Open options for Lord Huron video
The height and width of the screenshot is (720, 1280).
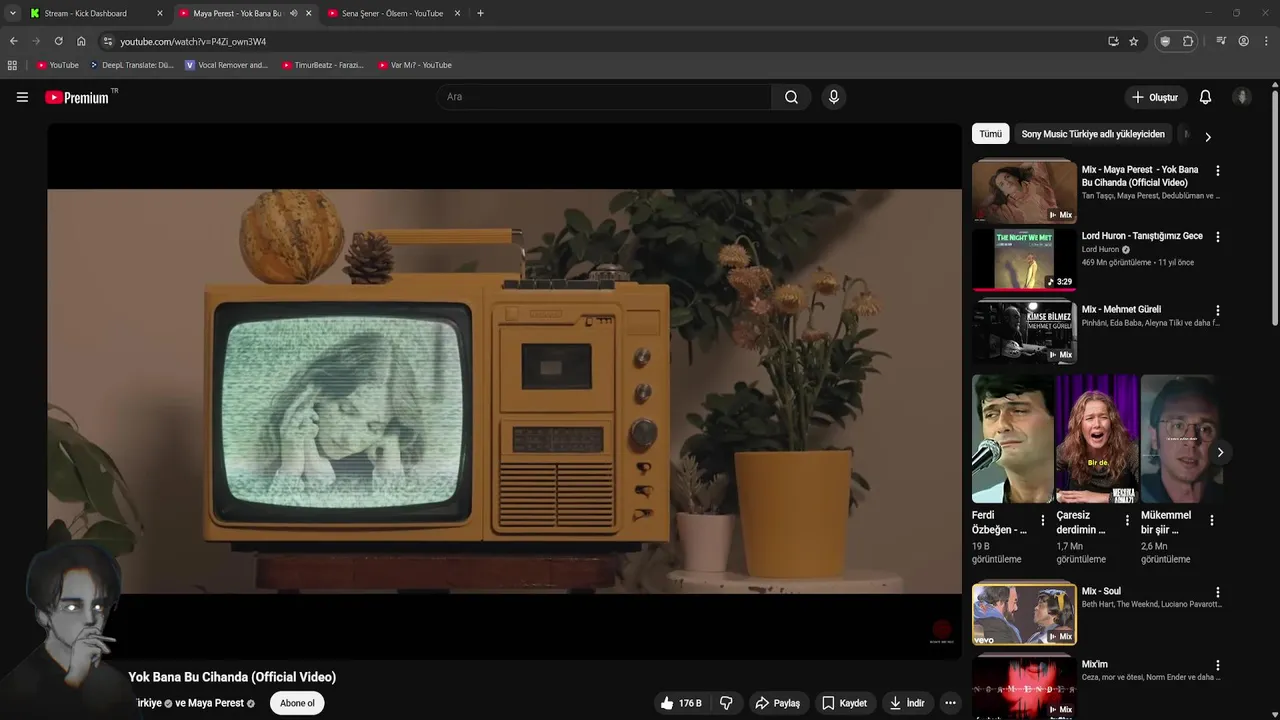tap(1217, 237)
